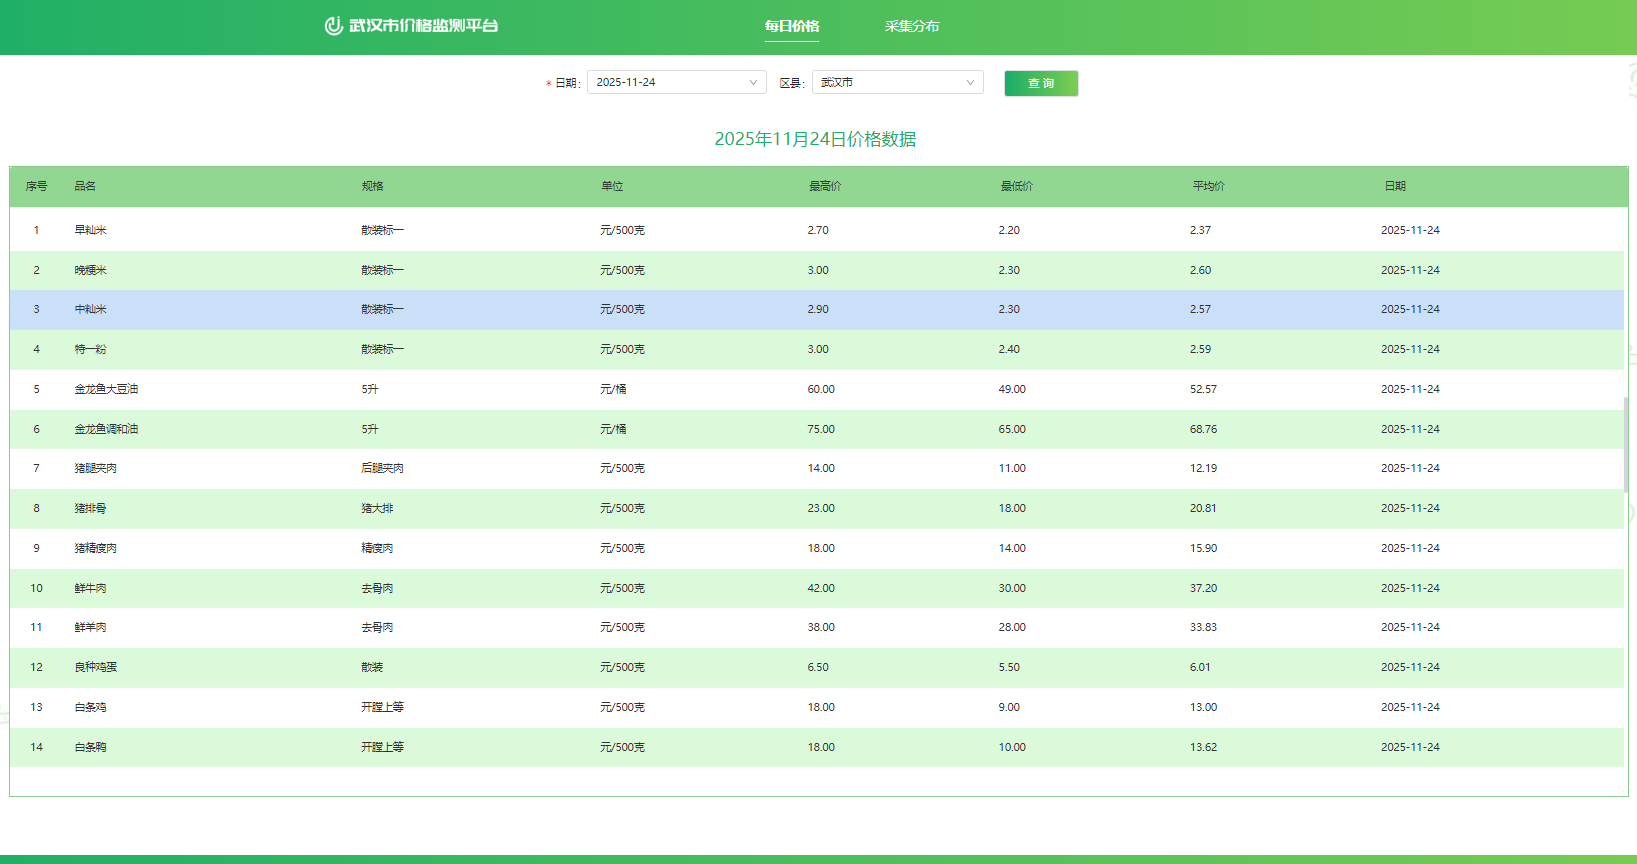
Task: Open the 2025-11-24 date field
Action: [666, 83]
